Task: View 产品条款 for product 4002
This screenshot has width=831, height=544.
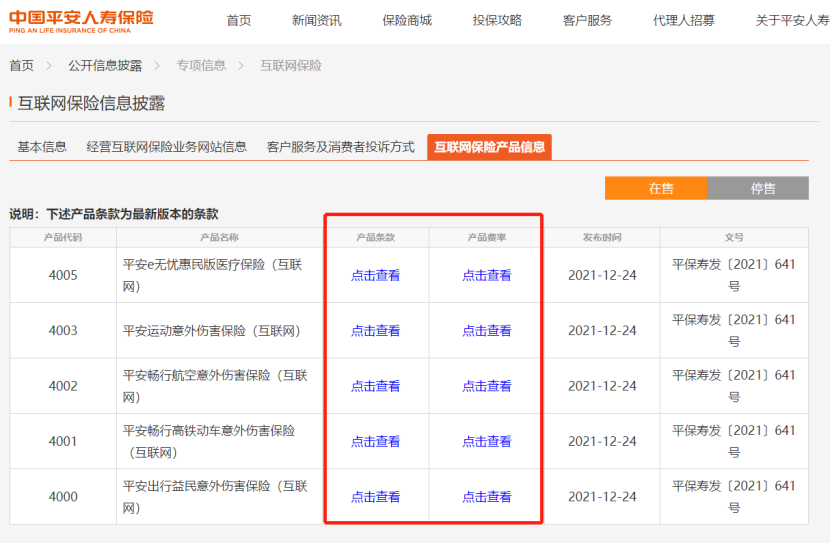Action: (375, 387)
